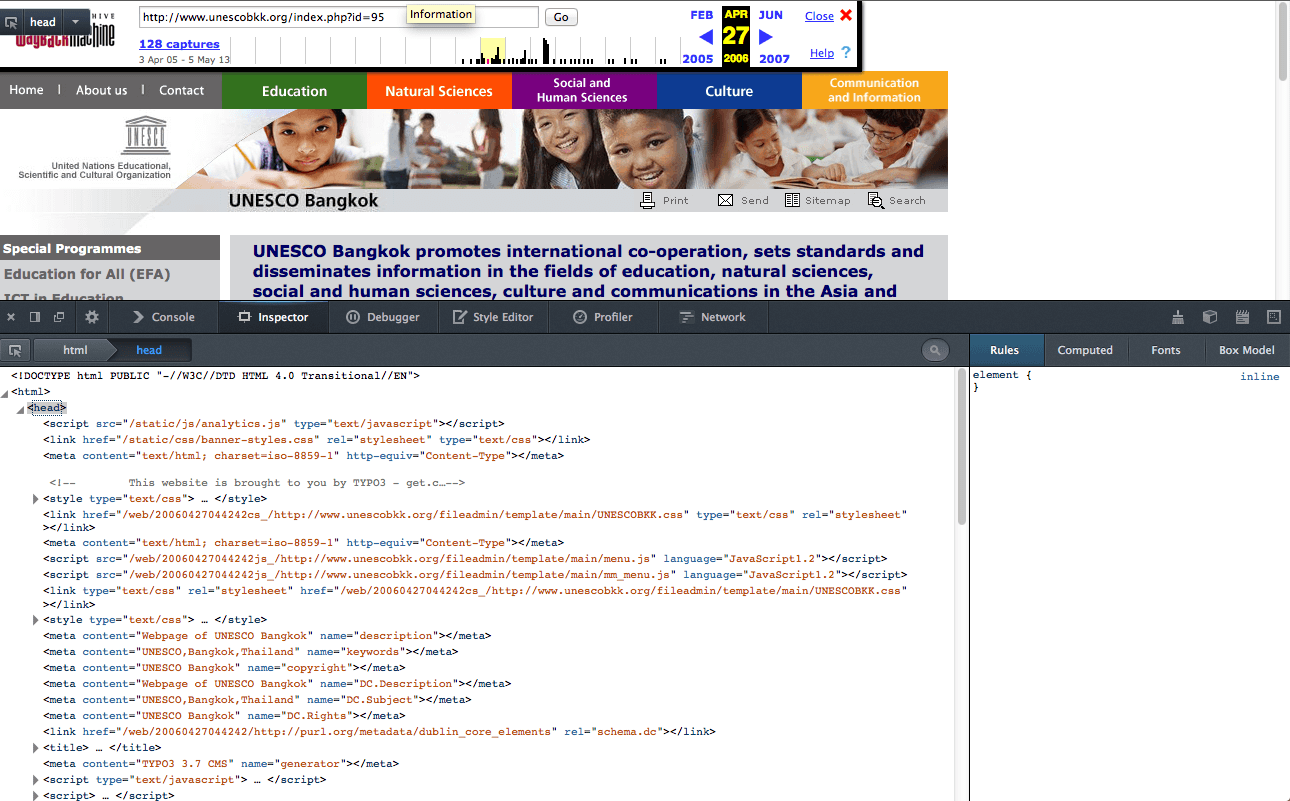The image size is (1290, 801).
Task: Go to next capture with right arrow
Action: pyautogui.click(x=766, y=37)
